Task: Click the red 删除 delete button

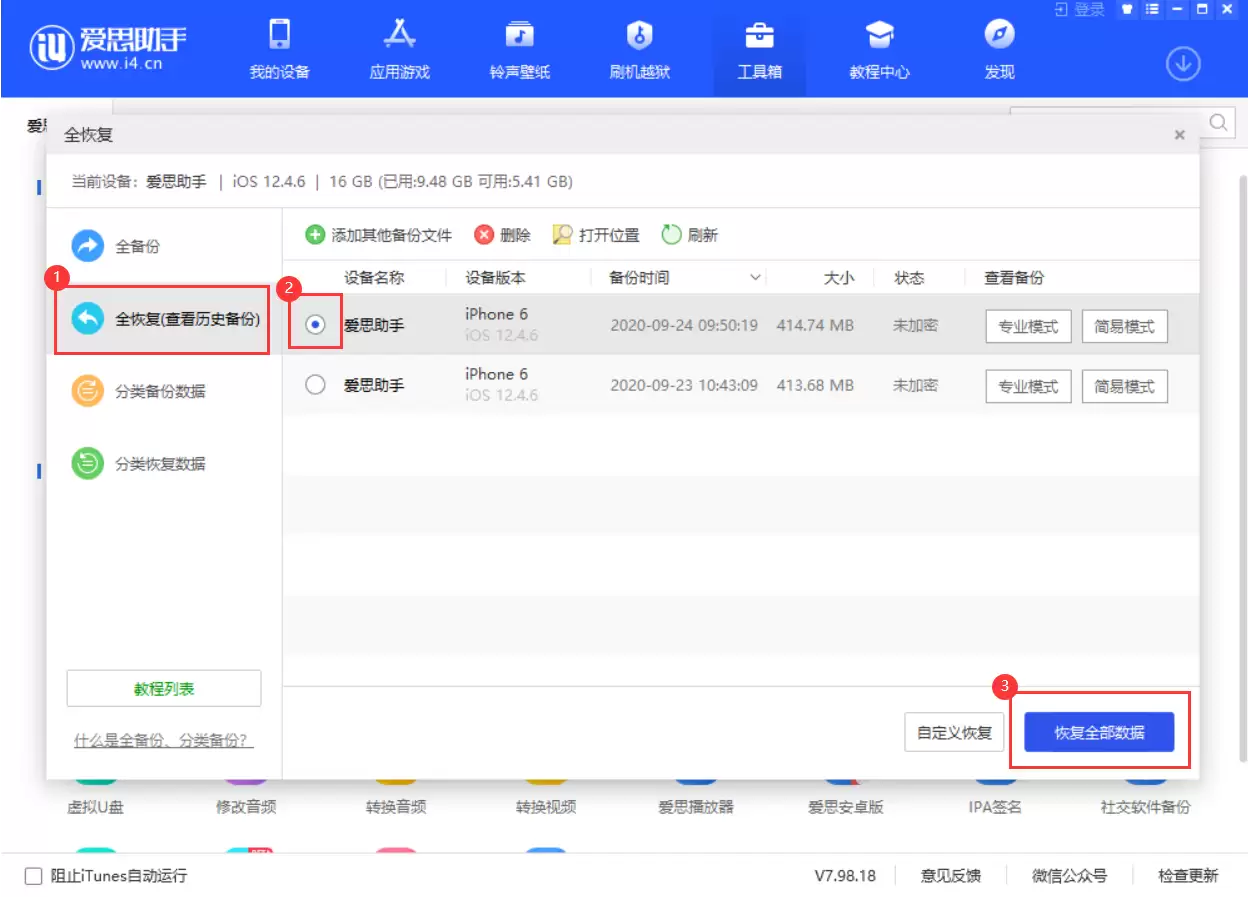Action: (x=502, y=235)
